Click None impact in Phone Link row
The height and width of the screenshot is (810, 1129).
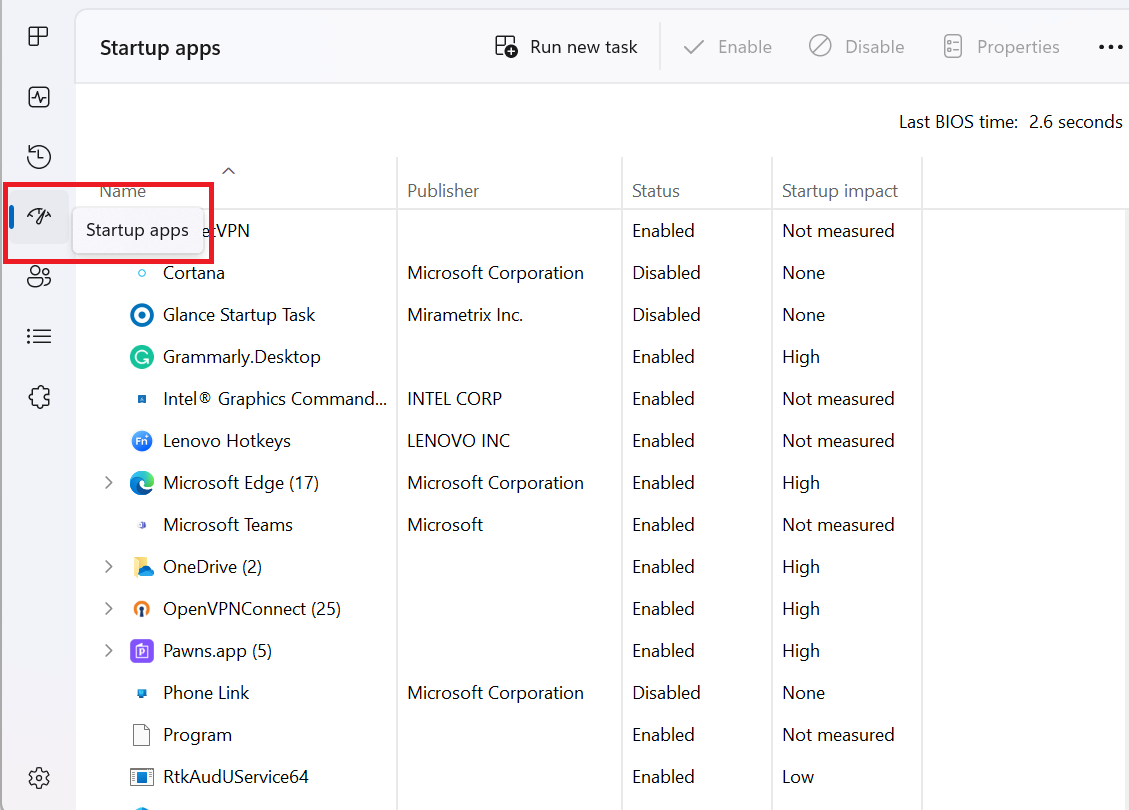[x=804, y=693]
